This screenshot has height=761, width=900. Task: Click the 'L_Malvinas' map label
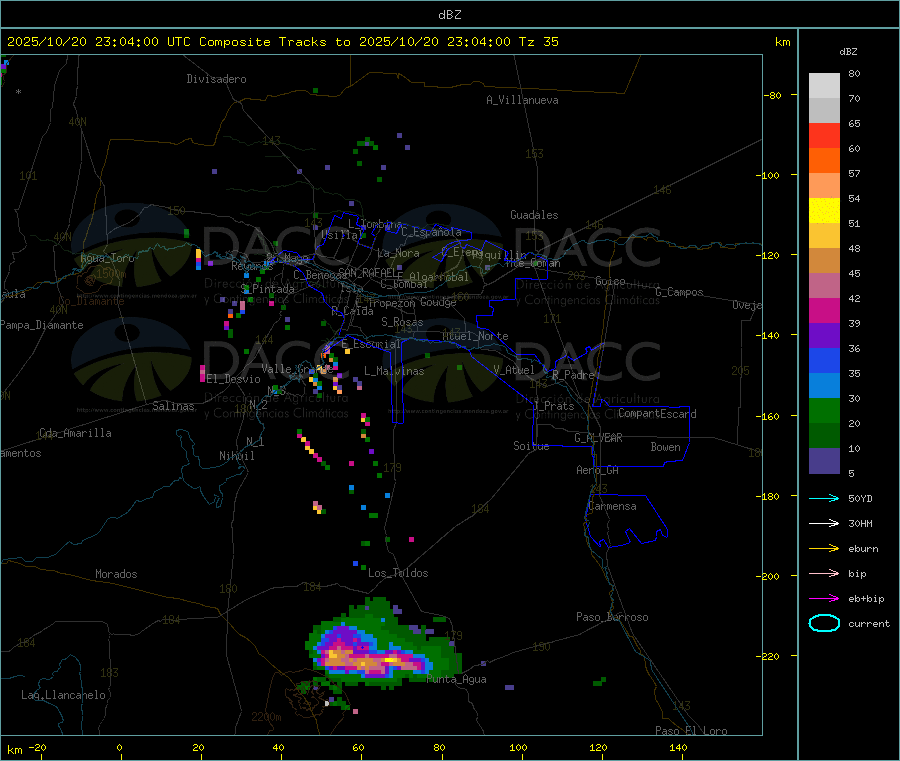point(394,371)
